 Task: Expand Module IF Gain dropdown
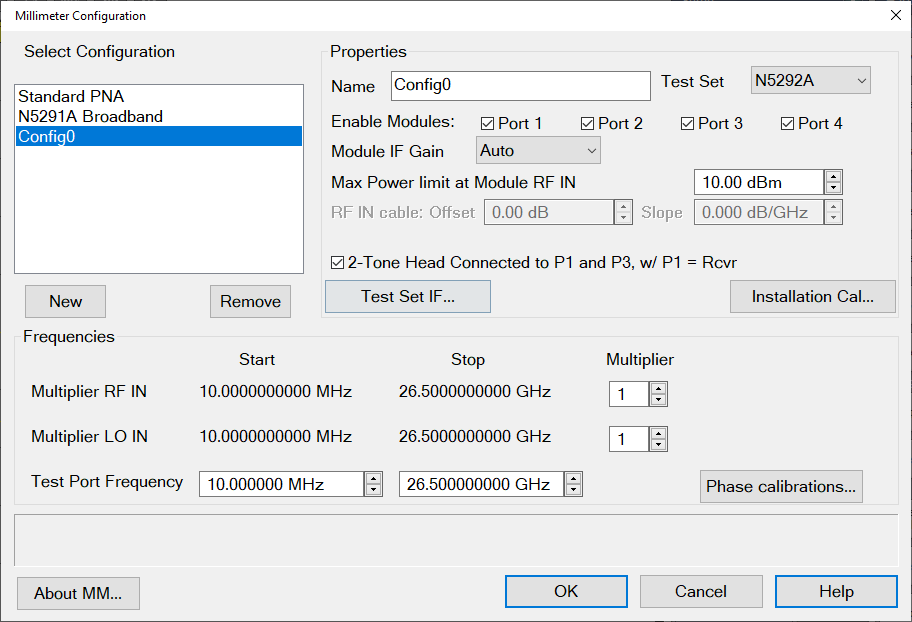pyautogui.click(x=538, y=151)
